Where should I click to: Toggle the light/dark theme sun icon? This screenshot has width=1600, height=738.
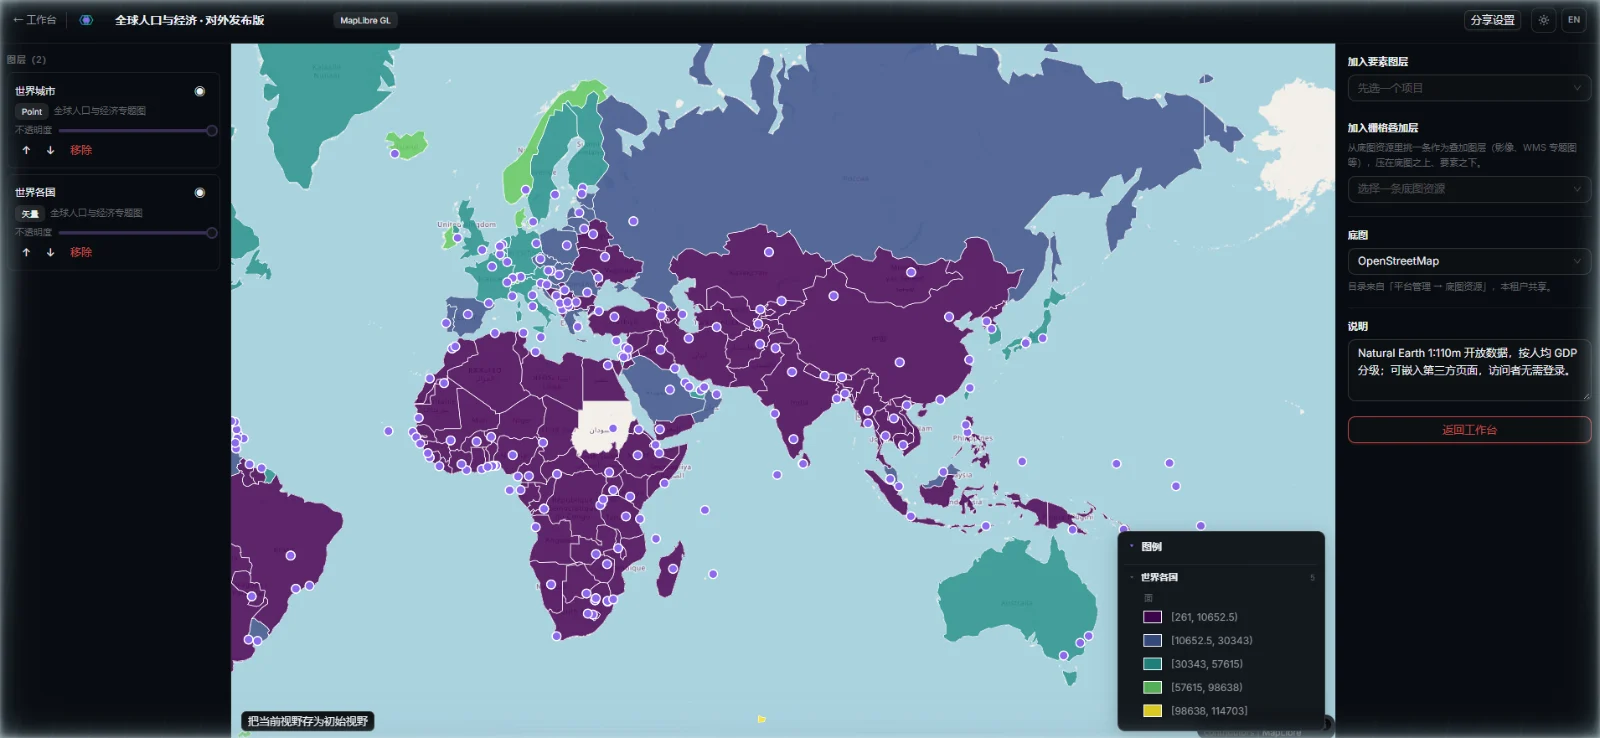[x=1544, y=20]
